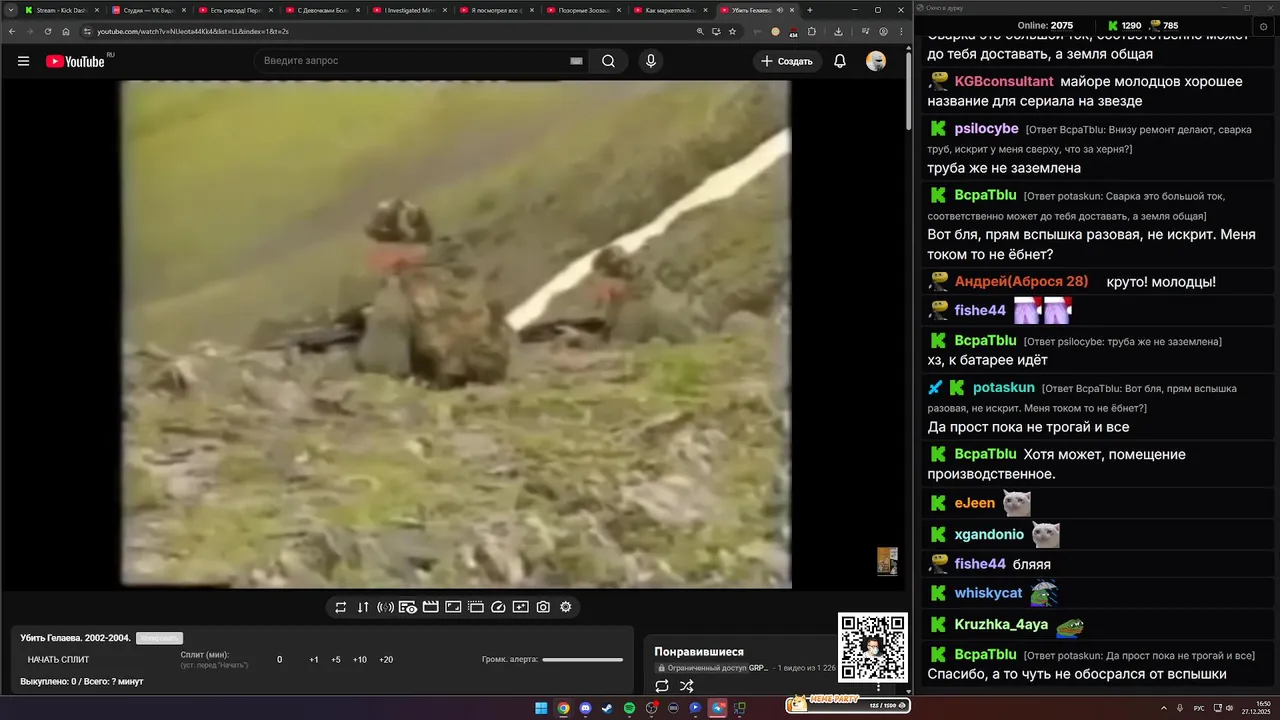
Task: Open the player toolbar settings gear
Action: tap(566, 607)
